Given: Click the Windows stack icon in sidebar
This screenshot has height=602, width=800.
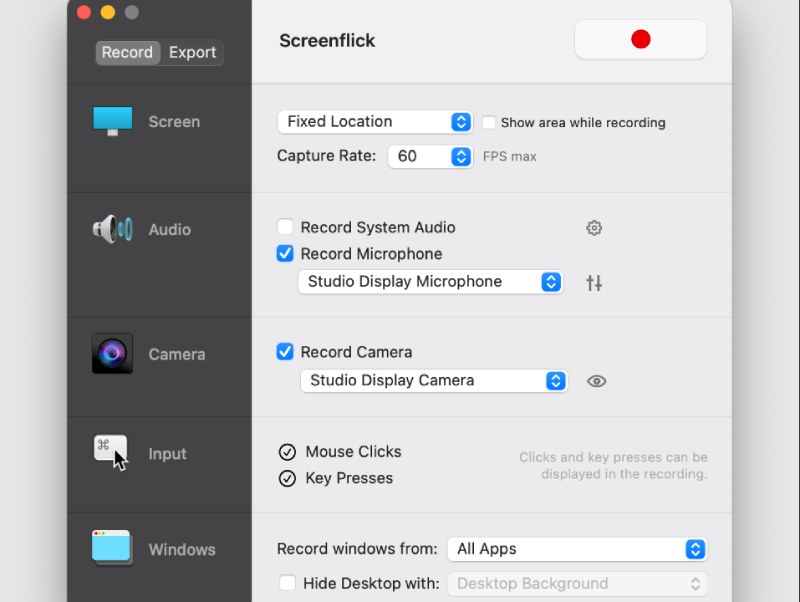Looking at the screenshot, I should 112,548.
